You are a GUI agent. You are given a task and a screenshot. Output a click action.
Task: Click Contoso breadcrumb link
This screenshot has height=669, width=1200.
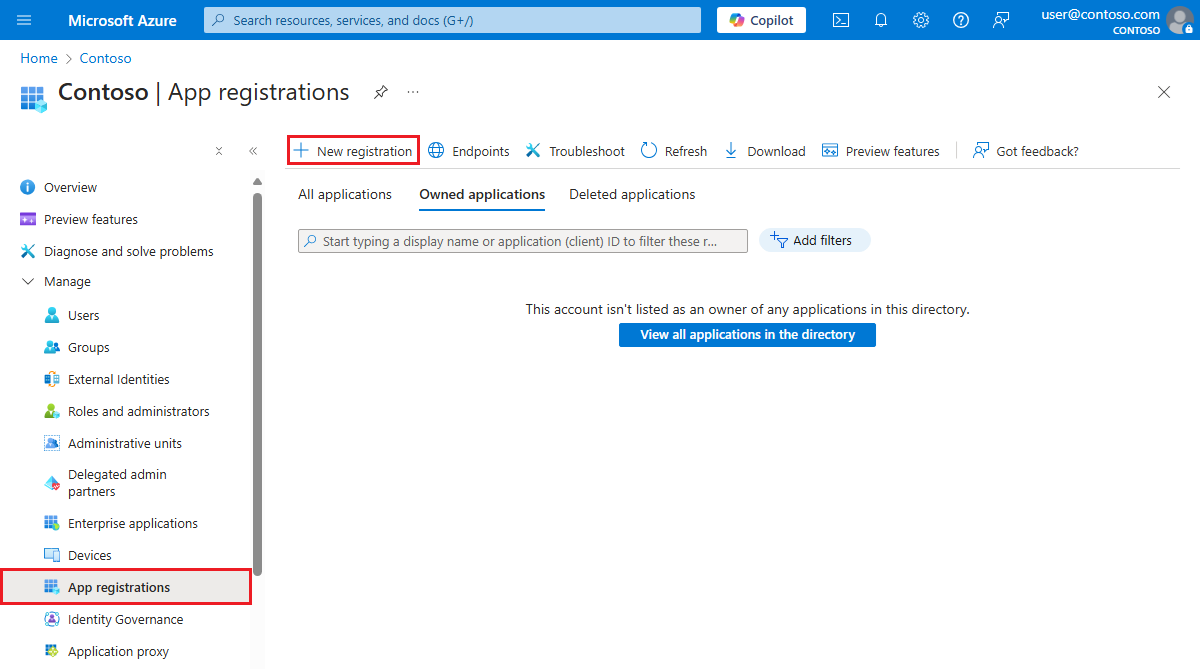pos(106,58)
